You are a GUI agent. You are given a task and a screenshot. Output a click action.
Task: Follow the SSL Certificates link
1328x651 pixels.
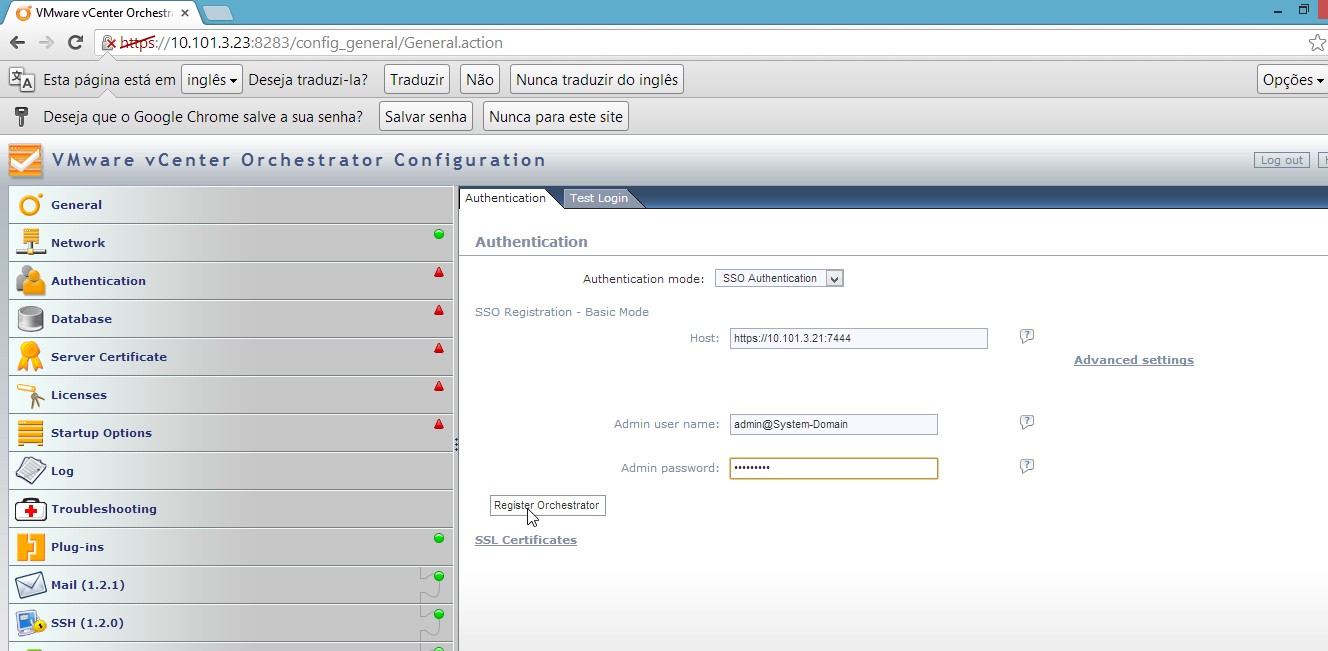pos(526,540)
